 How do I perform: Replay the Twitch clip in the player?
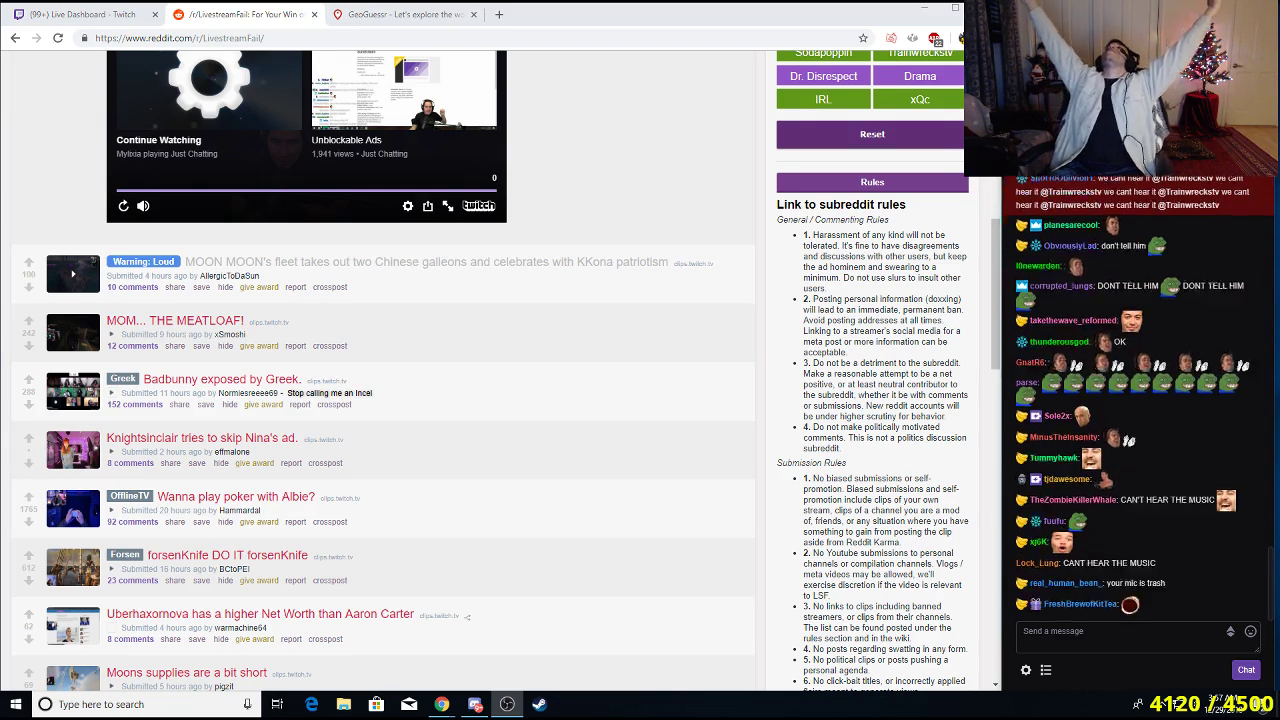coord(123,206)
